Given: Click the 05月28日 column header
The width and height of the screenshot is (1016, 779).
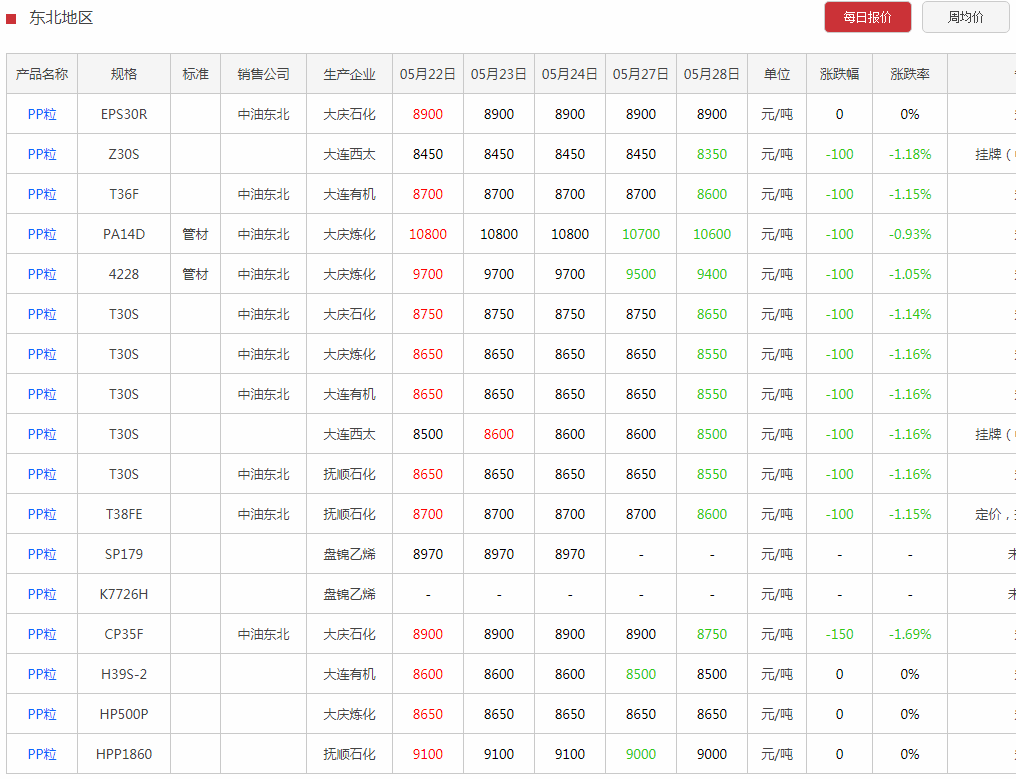Looking at the screenshot, I should point(711,74).
